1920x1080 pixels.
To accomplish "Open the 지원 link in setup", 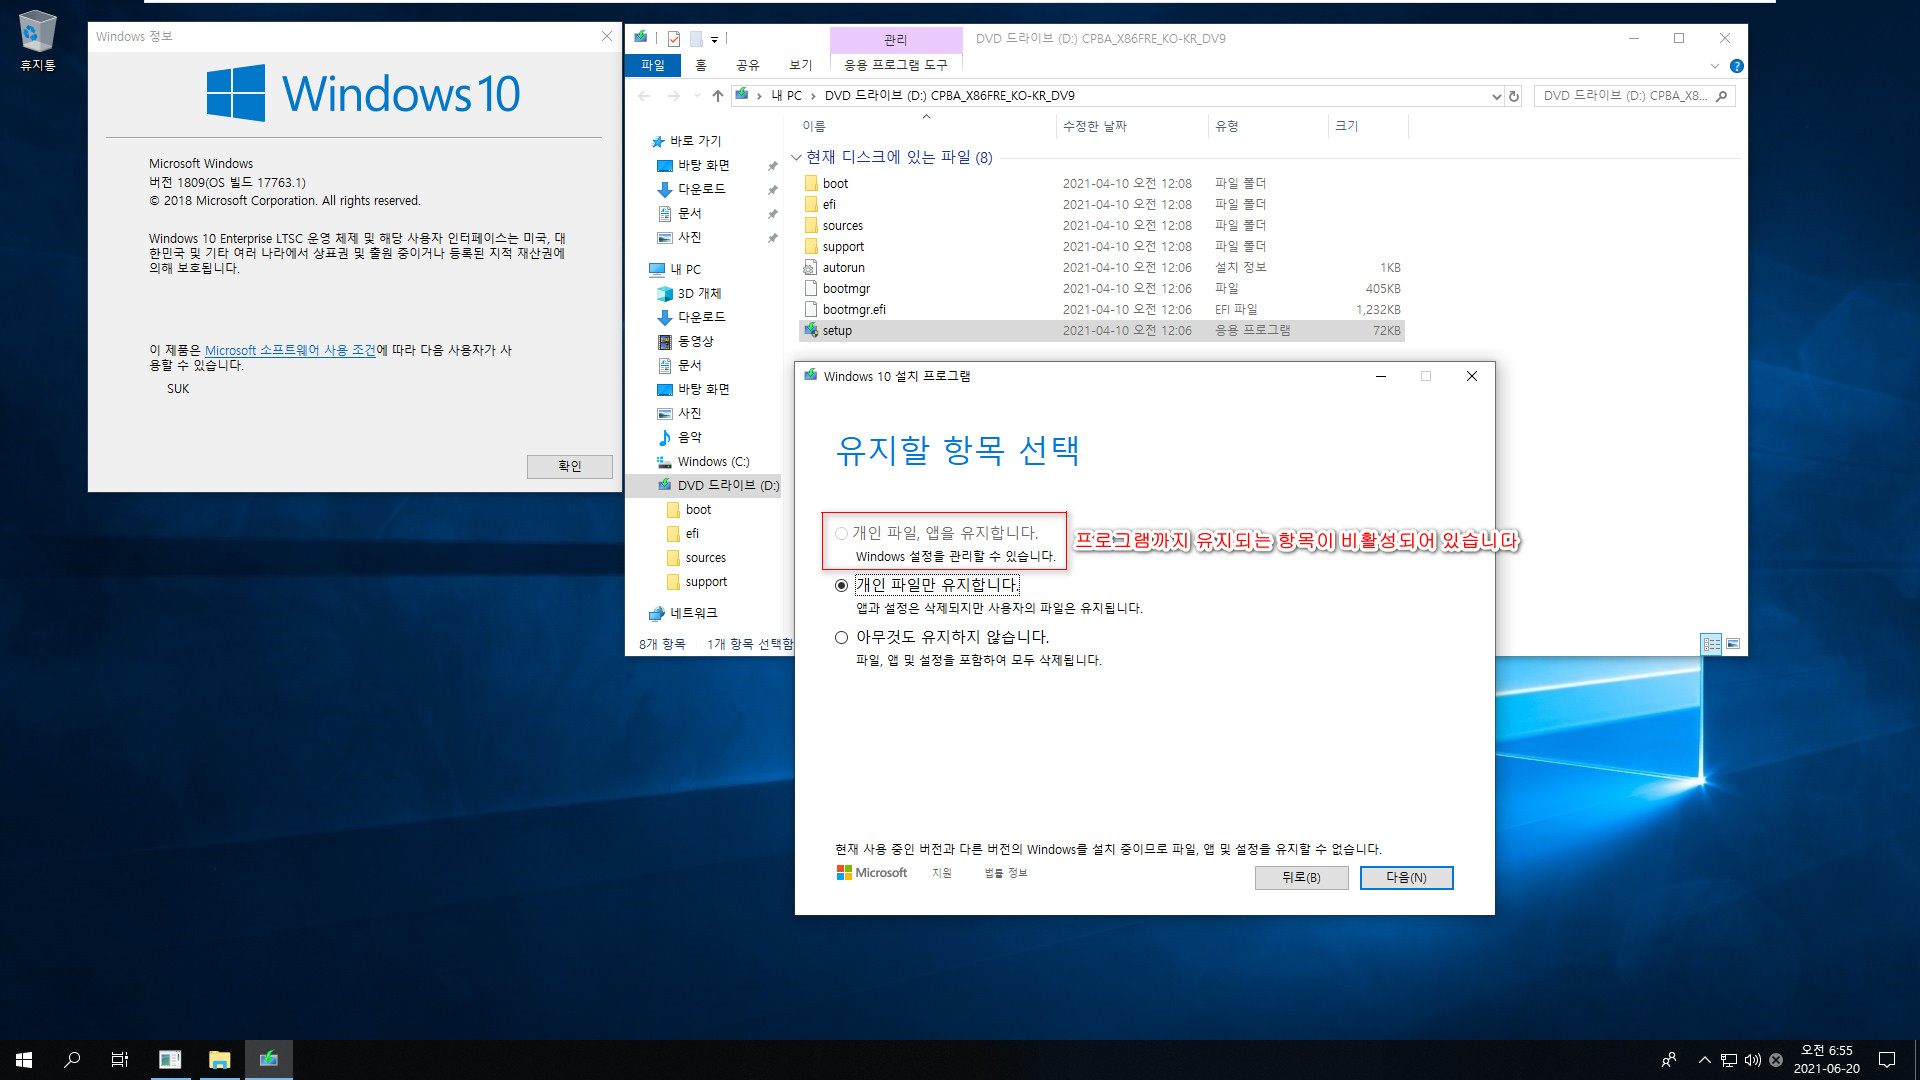I will click(942, 873).
